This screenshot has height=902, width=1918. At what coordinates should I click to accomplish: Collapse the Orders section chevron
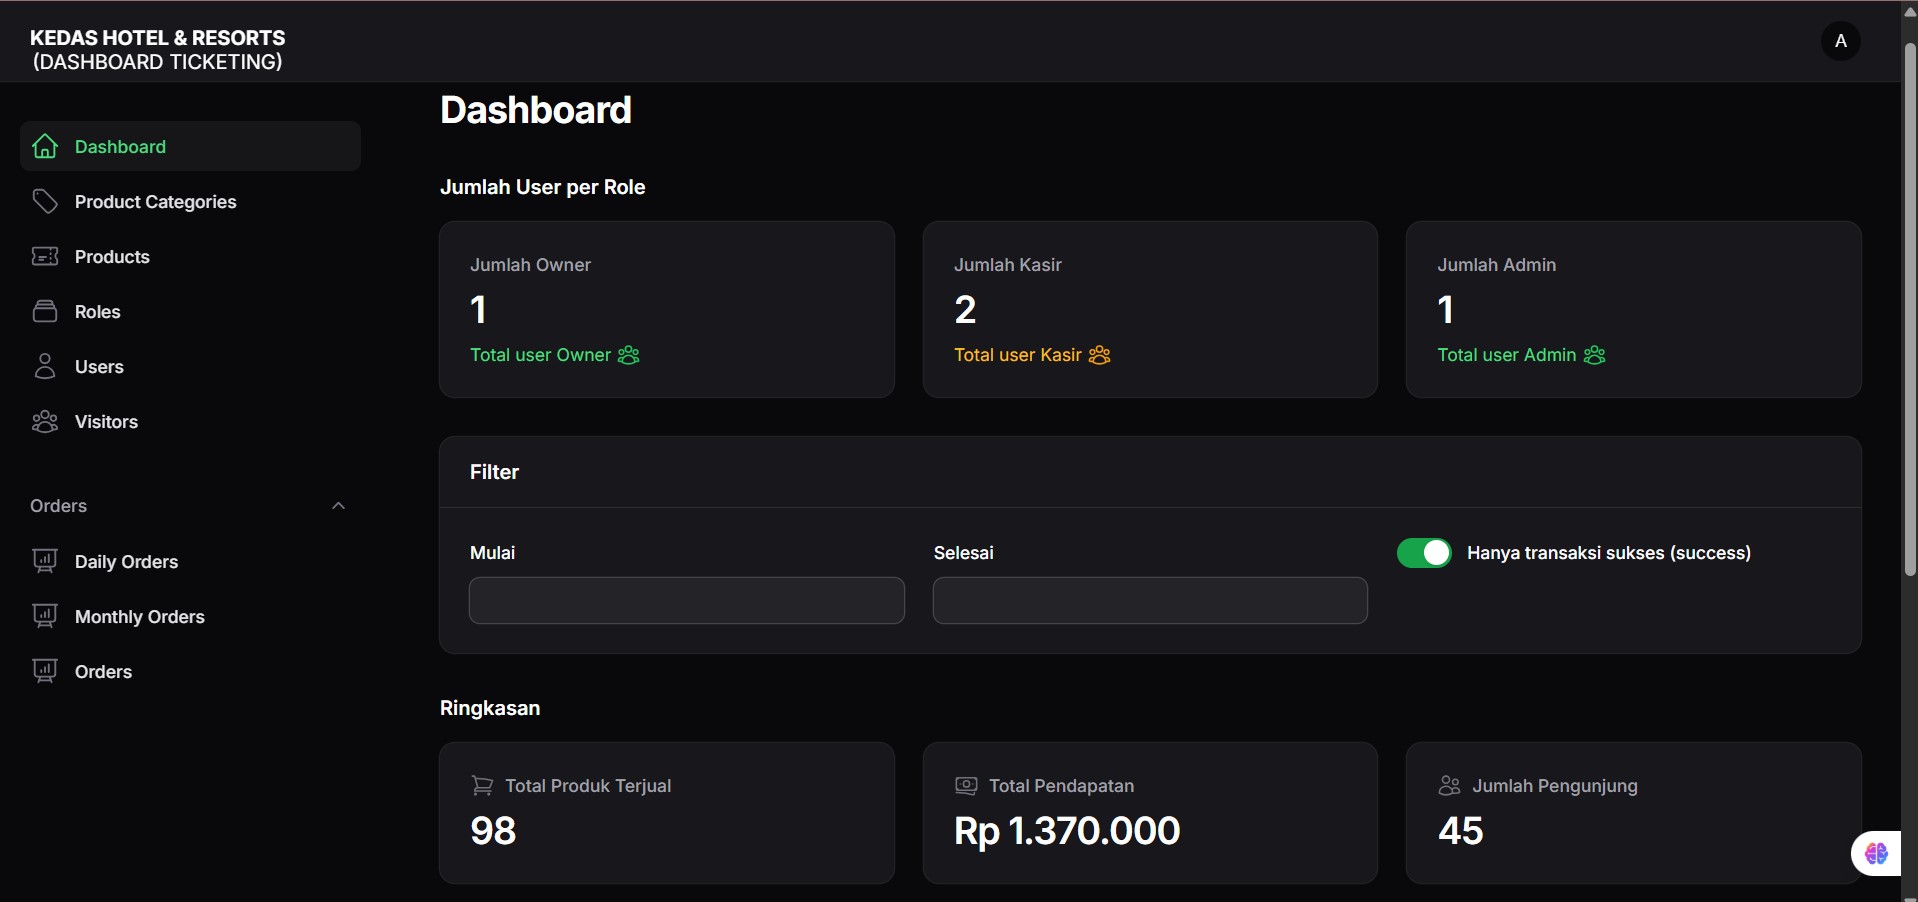[337, 505]
